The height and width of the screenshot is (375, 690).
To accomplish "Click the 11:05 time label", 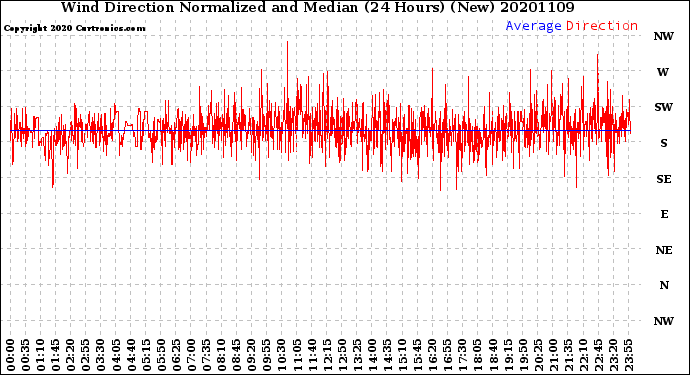I will (x=297, y=355).
